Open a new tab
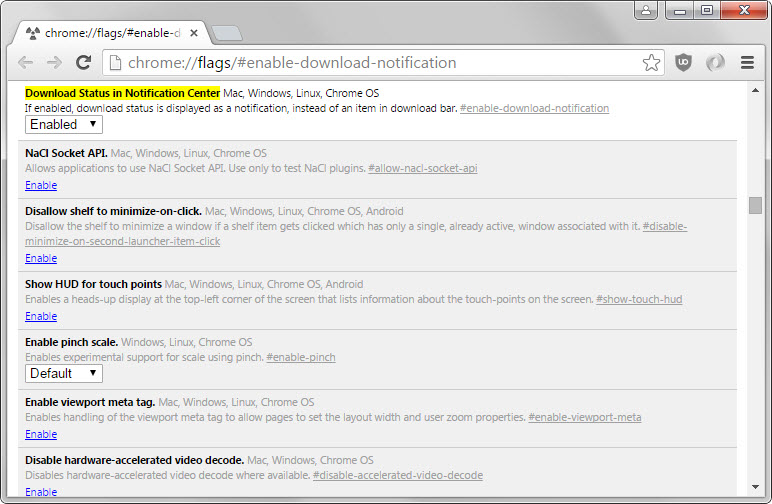 click(226, 33)
